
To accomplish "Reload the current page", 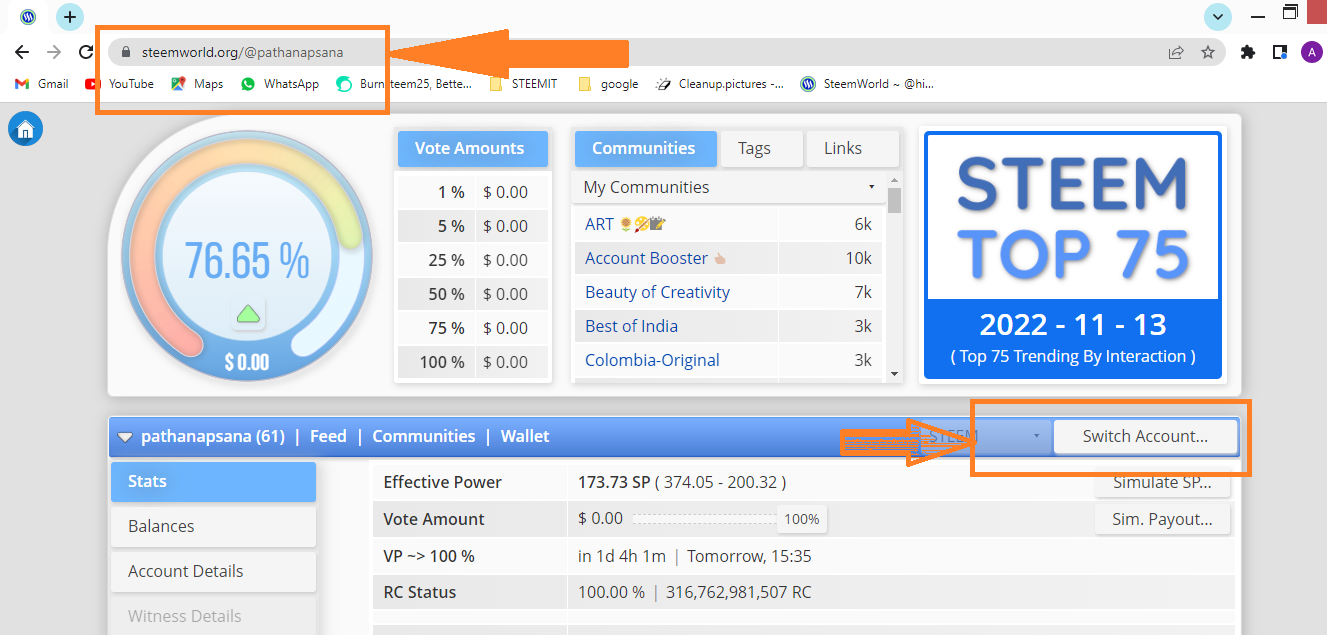I will click(86, 52).
